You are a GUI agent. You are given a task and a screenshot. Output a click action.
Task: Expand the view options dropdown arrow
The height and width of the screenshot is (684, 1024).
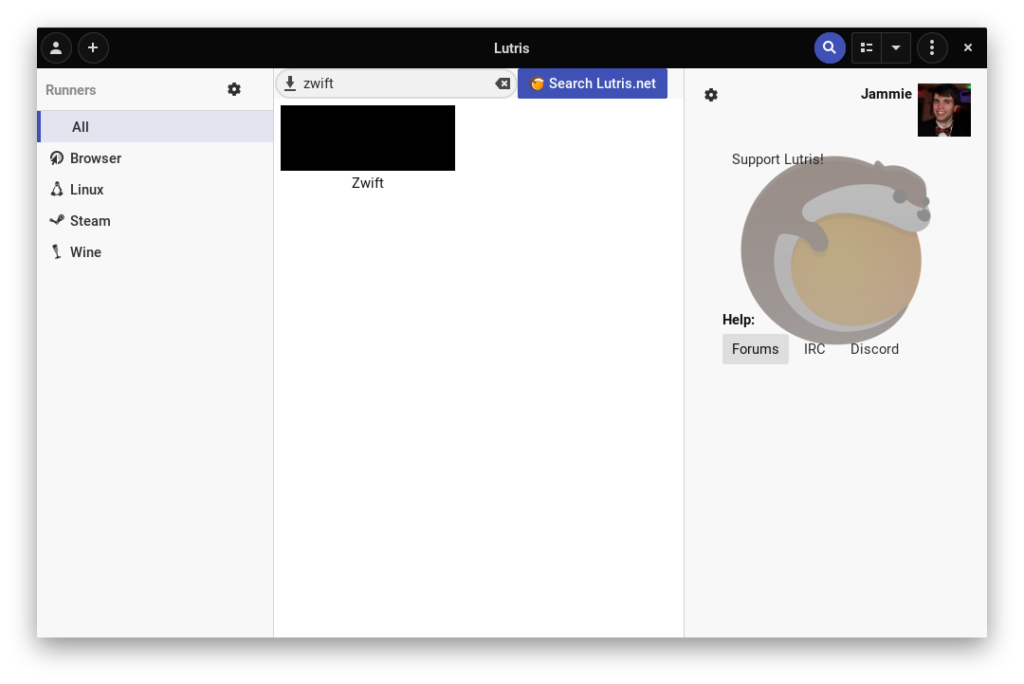click(x=896, y=48)
